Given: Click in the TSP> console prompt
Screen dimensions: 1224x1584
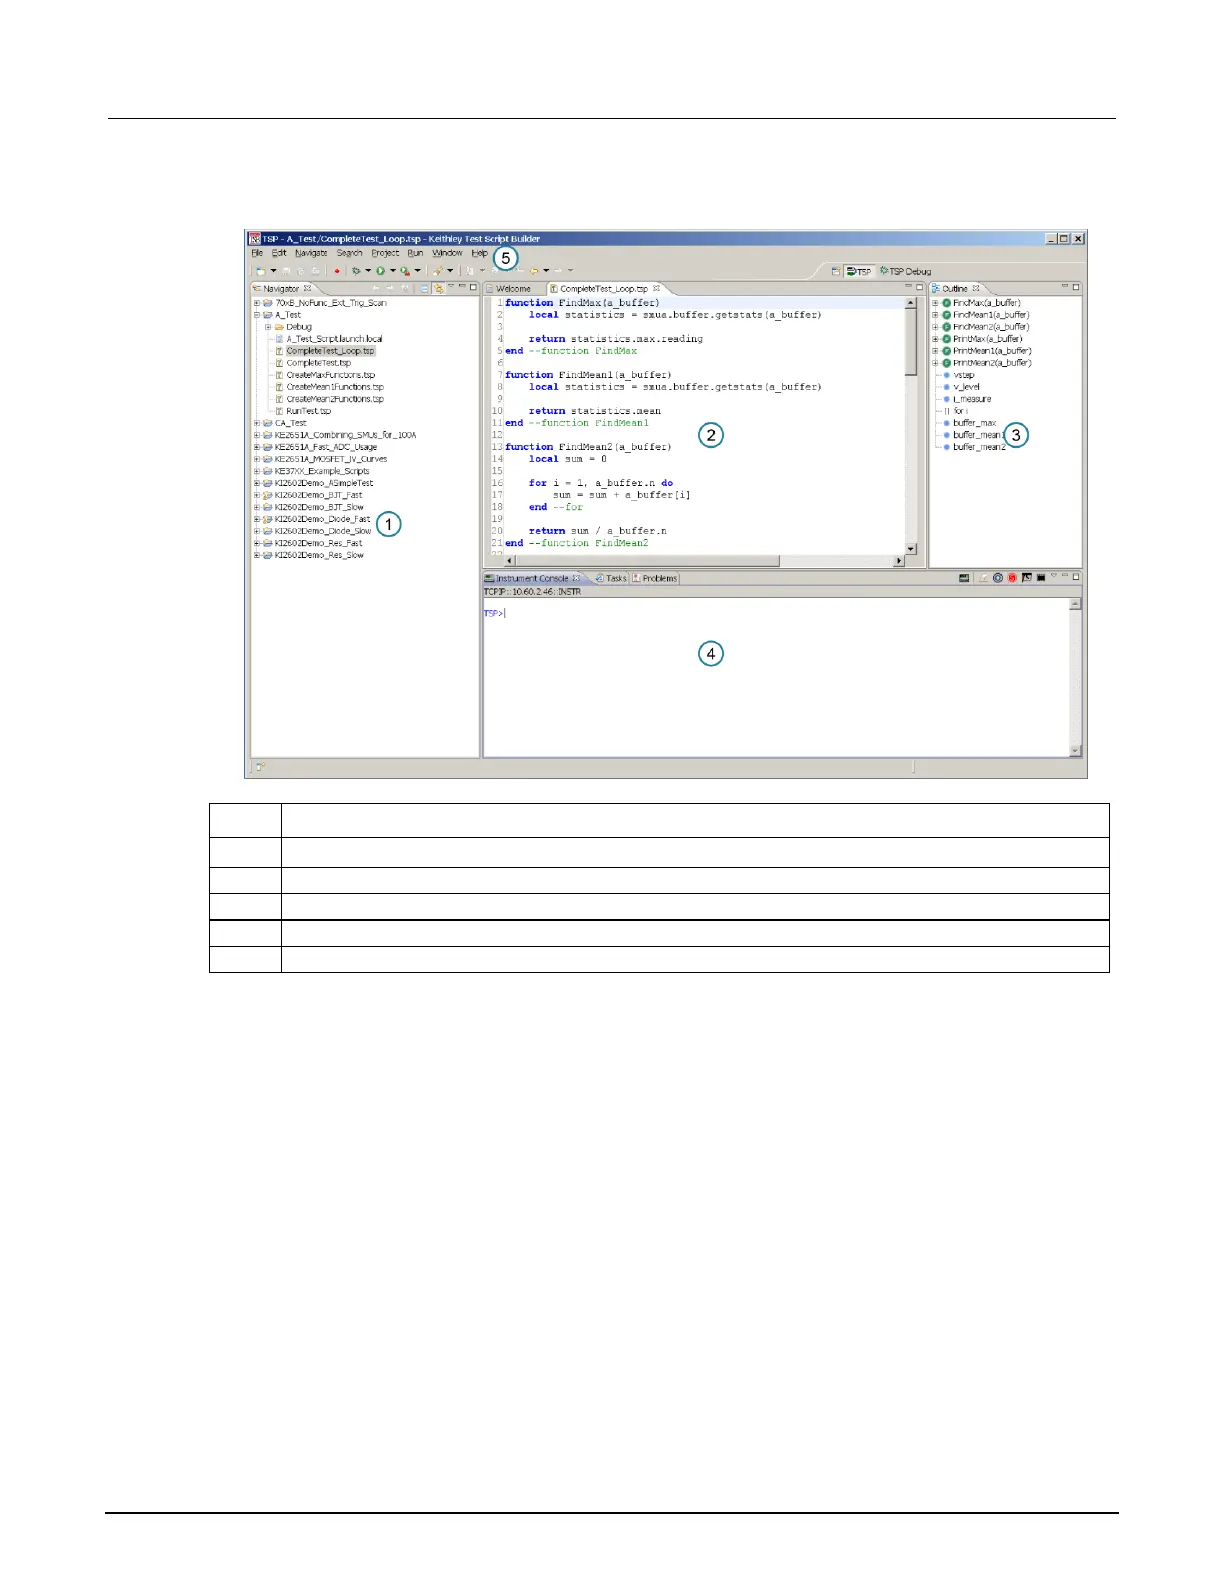Looking at the screenshot, I should click(x=495, y=613).
